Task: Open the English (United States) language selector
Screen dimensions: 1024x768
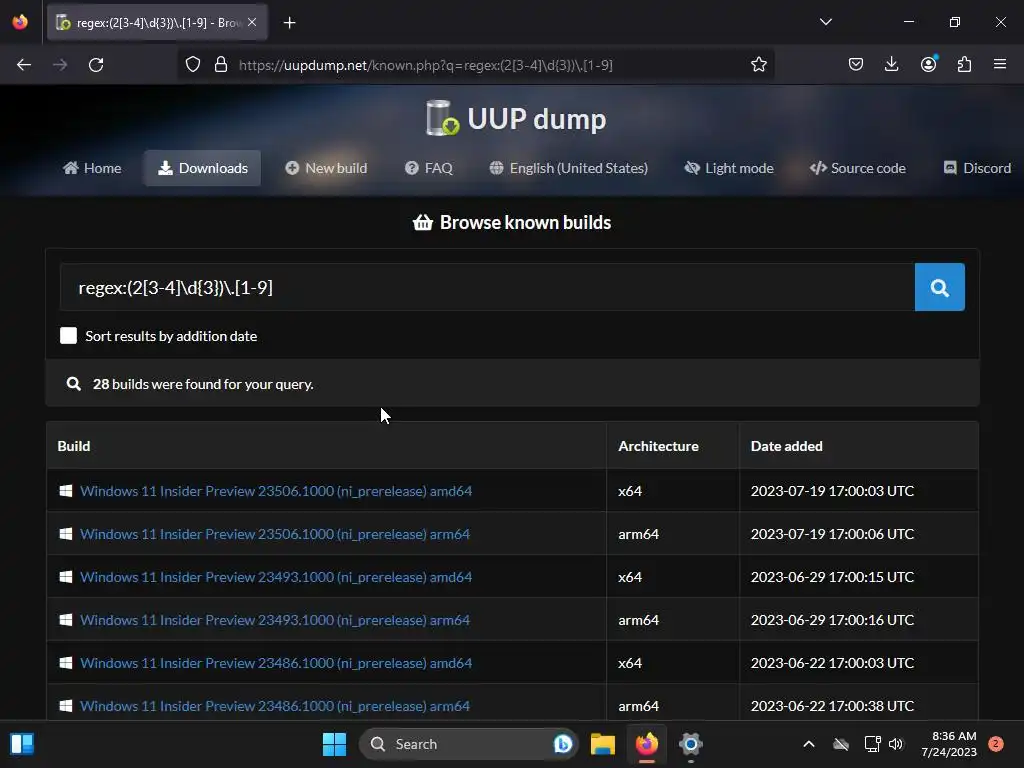Action: click(568, 168)
